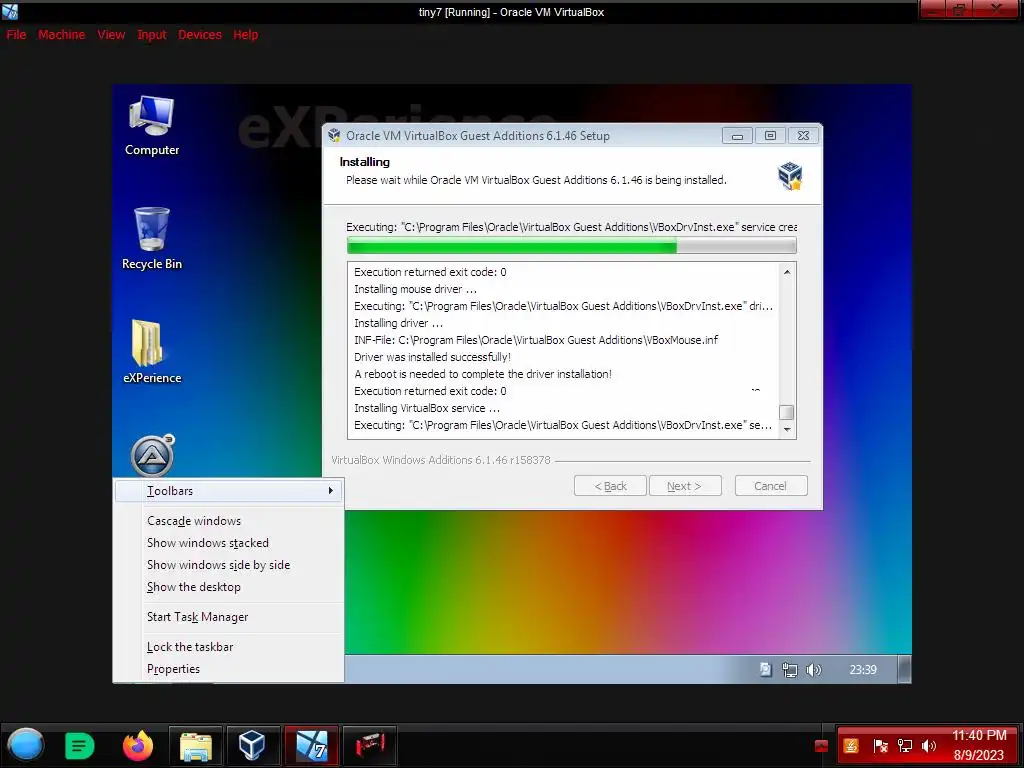
Task: Open the Help menu
Action: pyautogui.click(x=246, y=35)
